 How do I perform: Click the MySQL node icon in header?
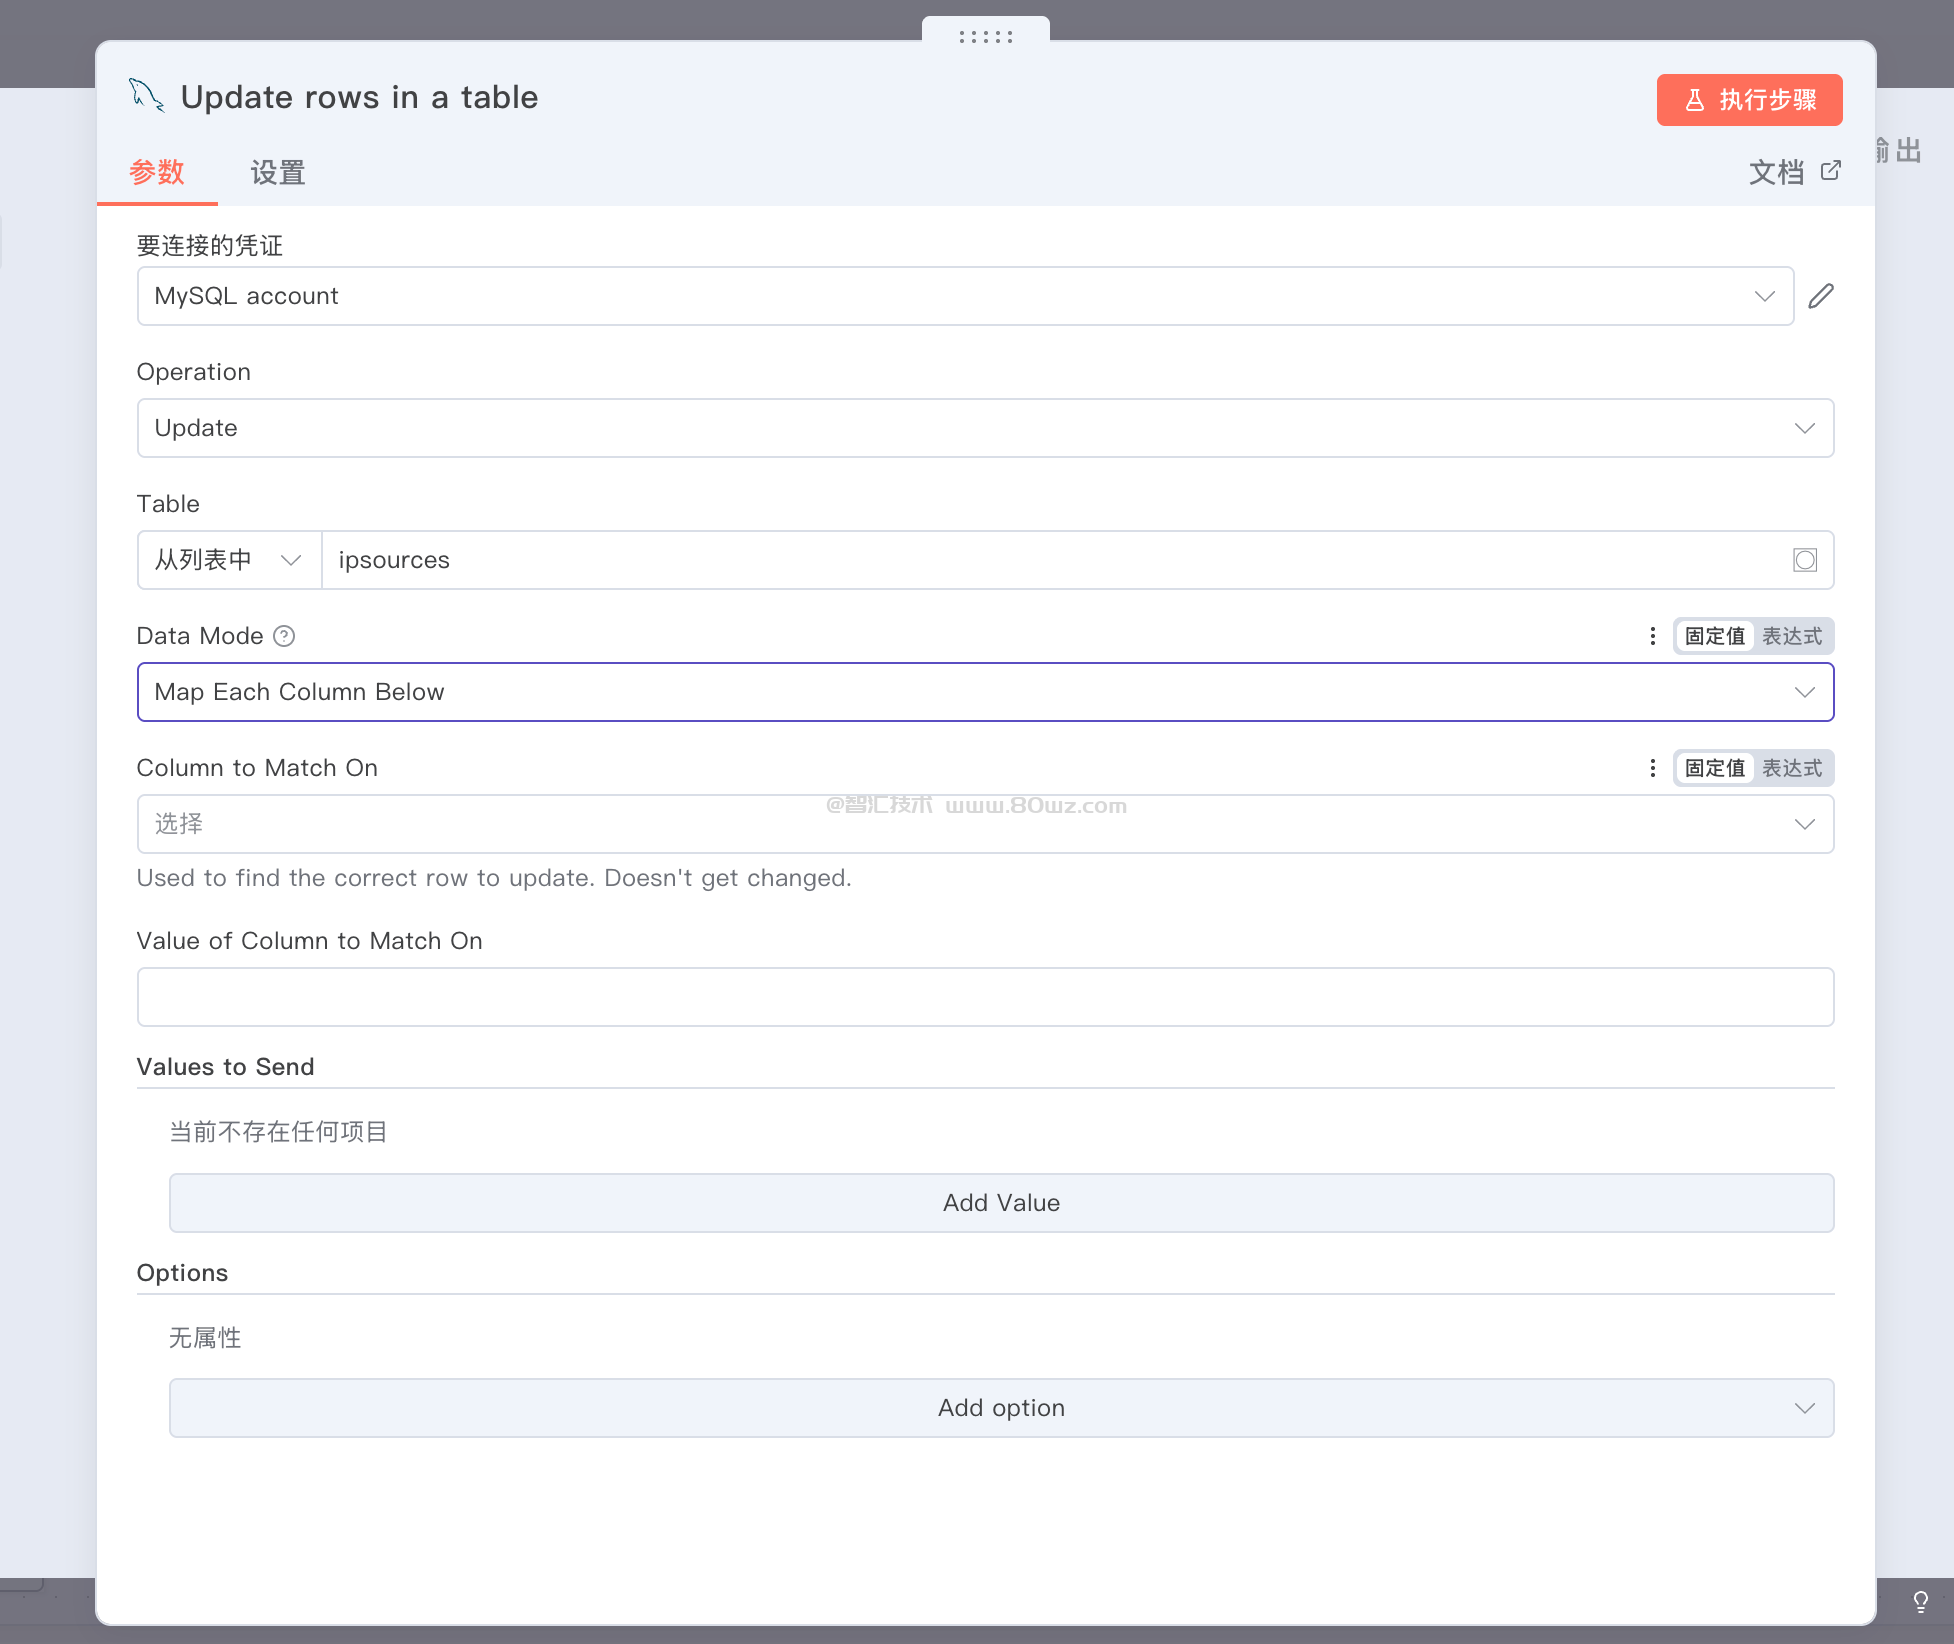(x=147, y=96)
